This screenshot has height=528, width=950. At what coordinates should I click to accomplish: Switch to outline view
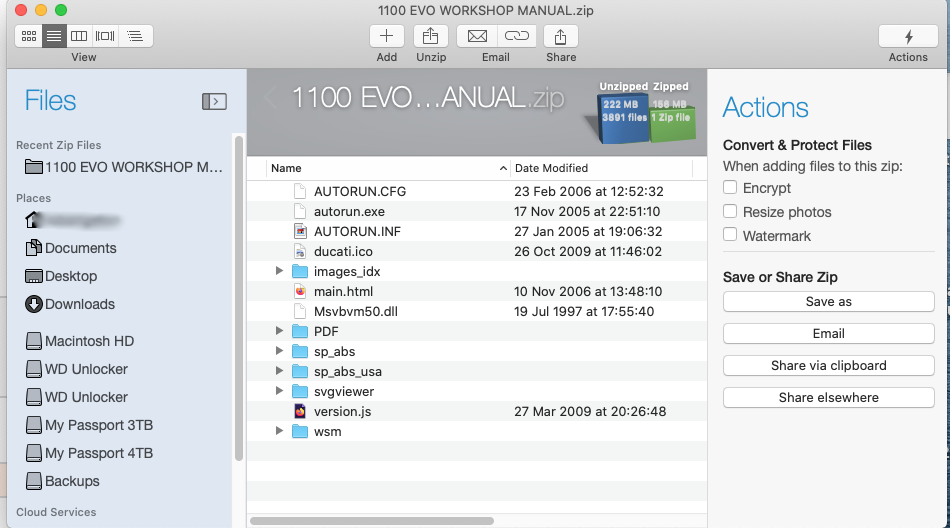(x=135, y=36)
